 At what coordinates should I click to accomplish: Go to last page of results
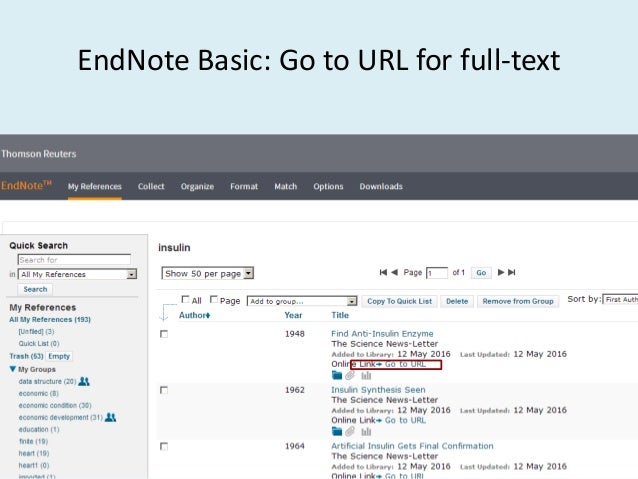(x=512, y=272)
